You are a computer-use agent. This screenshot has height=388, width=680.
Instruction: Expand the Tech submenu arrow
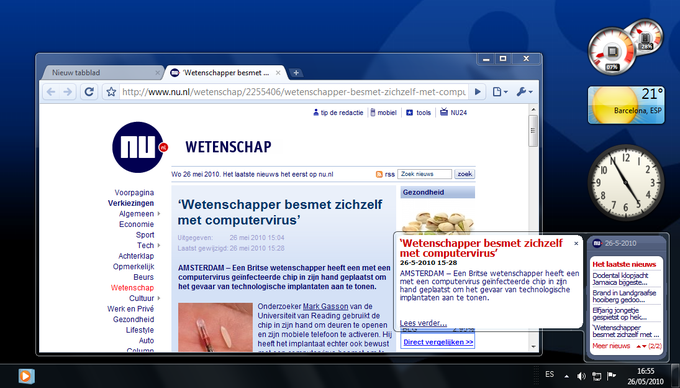(x=159, y=245)
